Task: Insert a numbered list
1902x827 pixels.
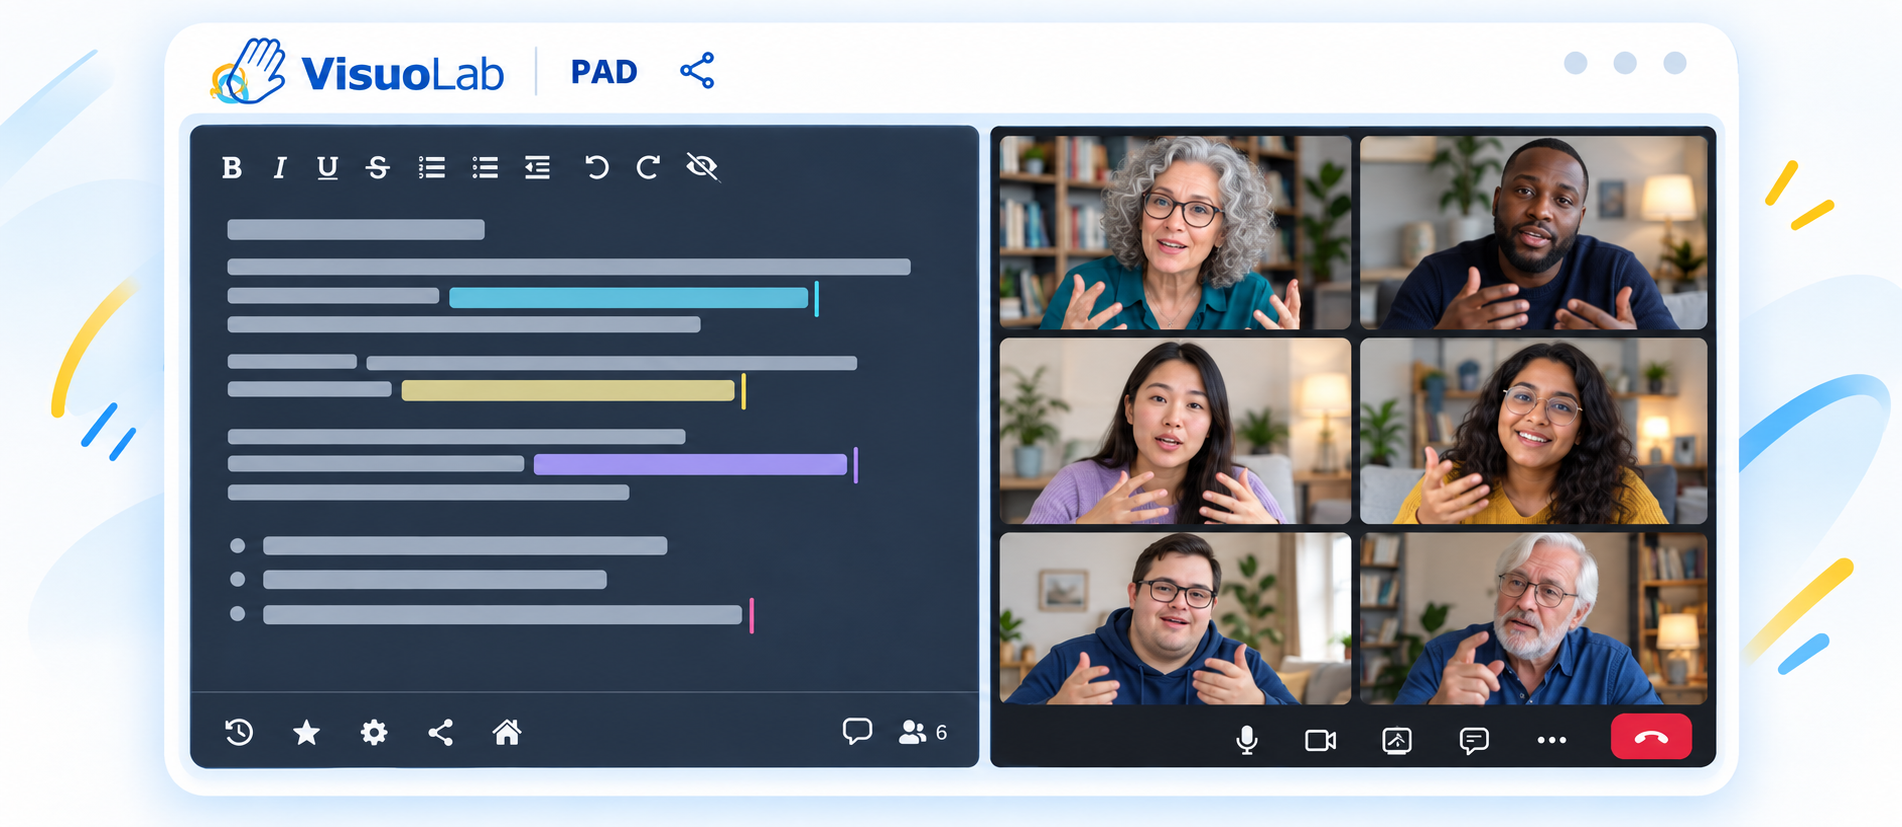Action: [x=432, y=167]
